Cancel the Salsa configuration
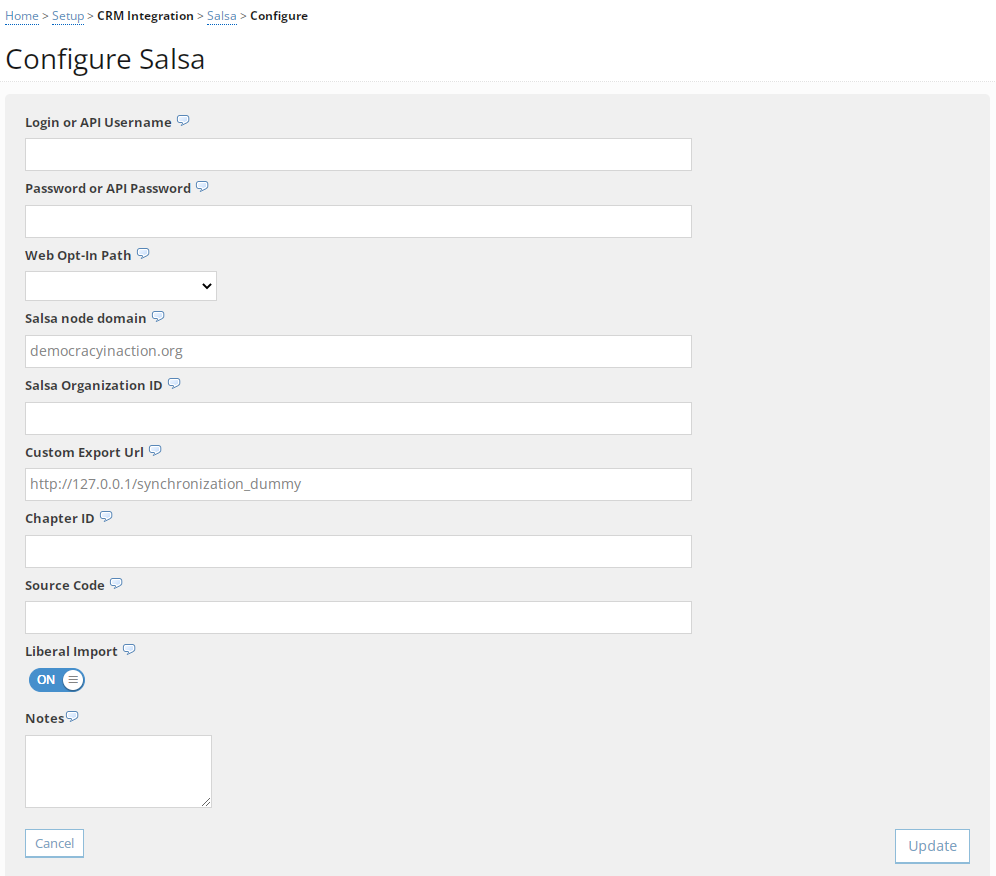Image resolution: width=996 pixels, height=876 pixels. click(54, 843)
